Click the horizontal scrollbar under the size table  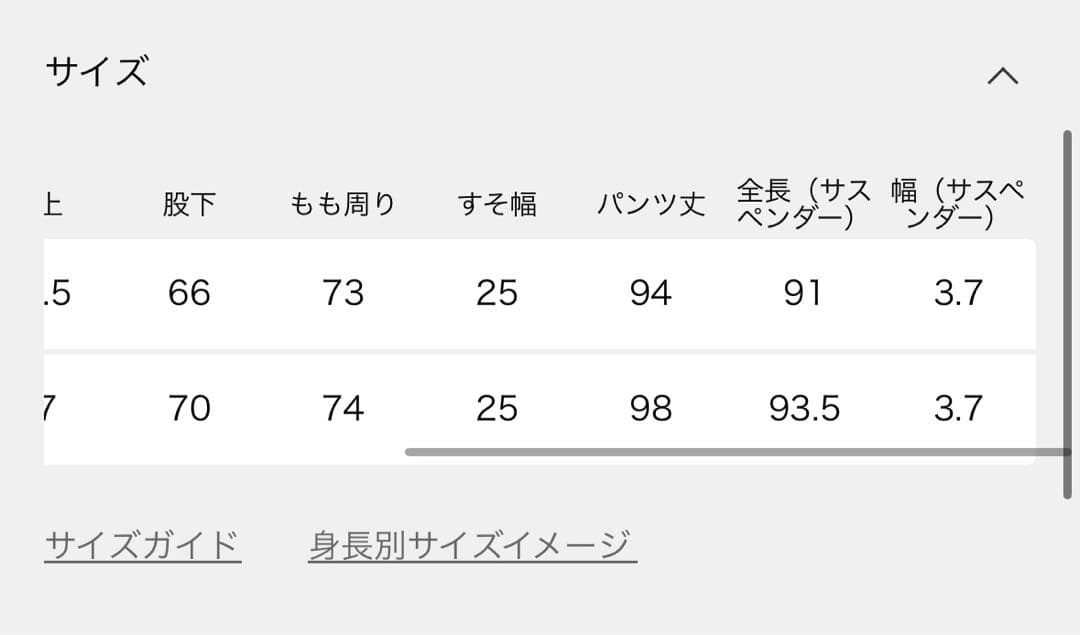[736, 452]
